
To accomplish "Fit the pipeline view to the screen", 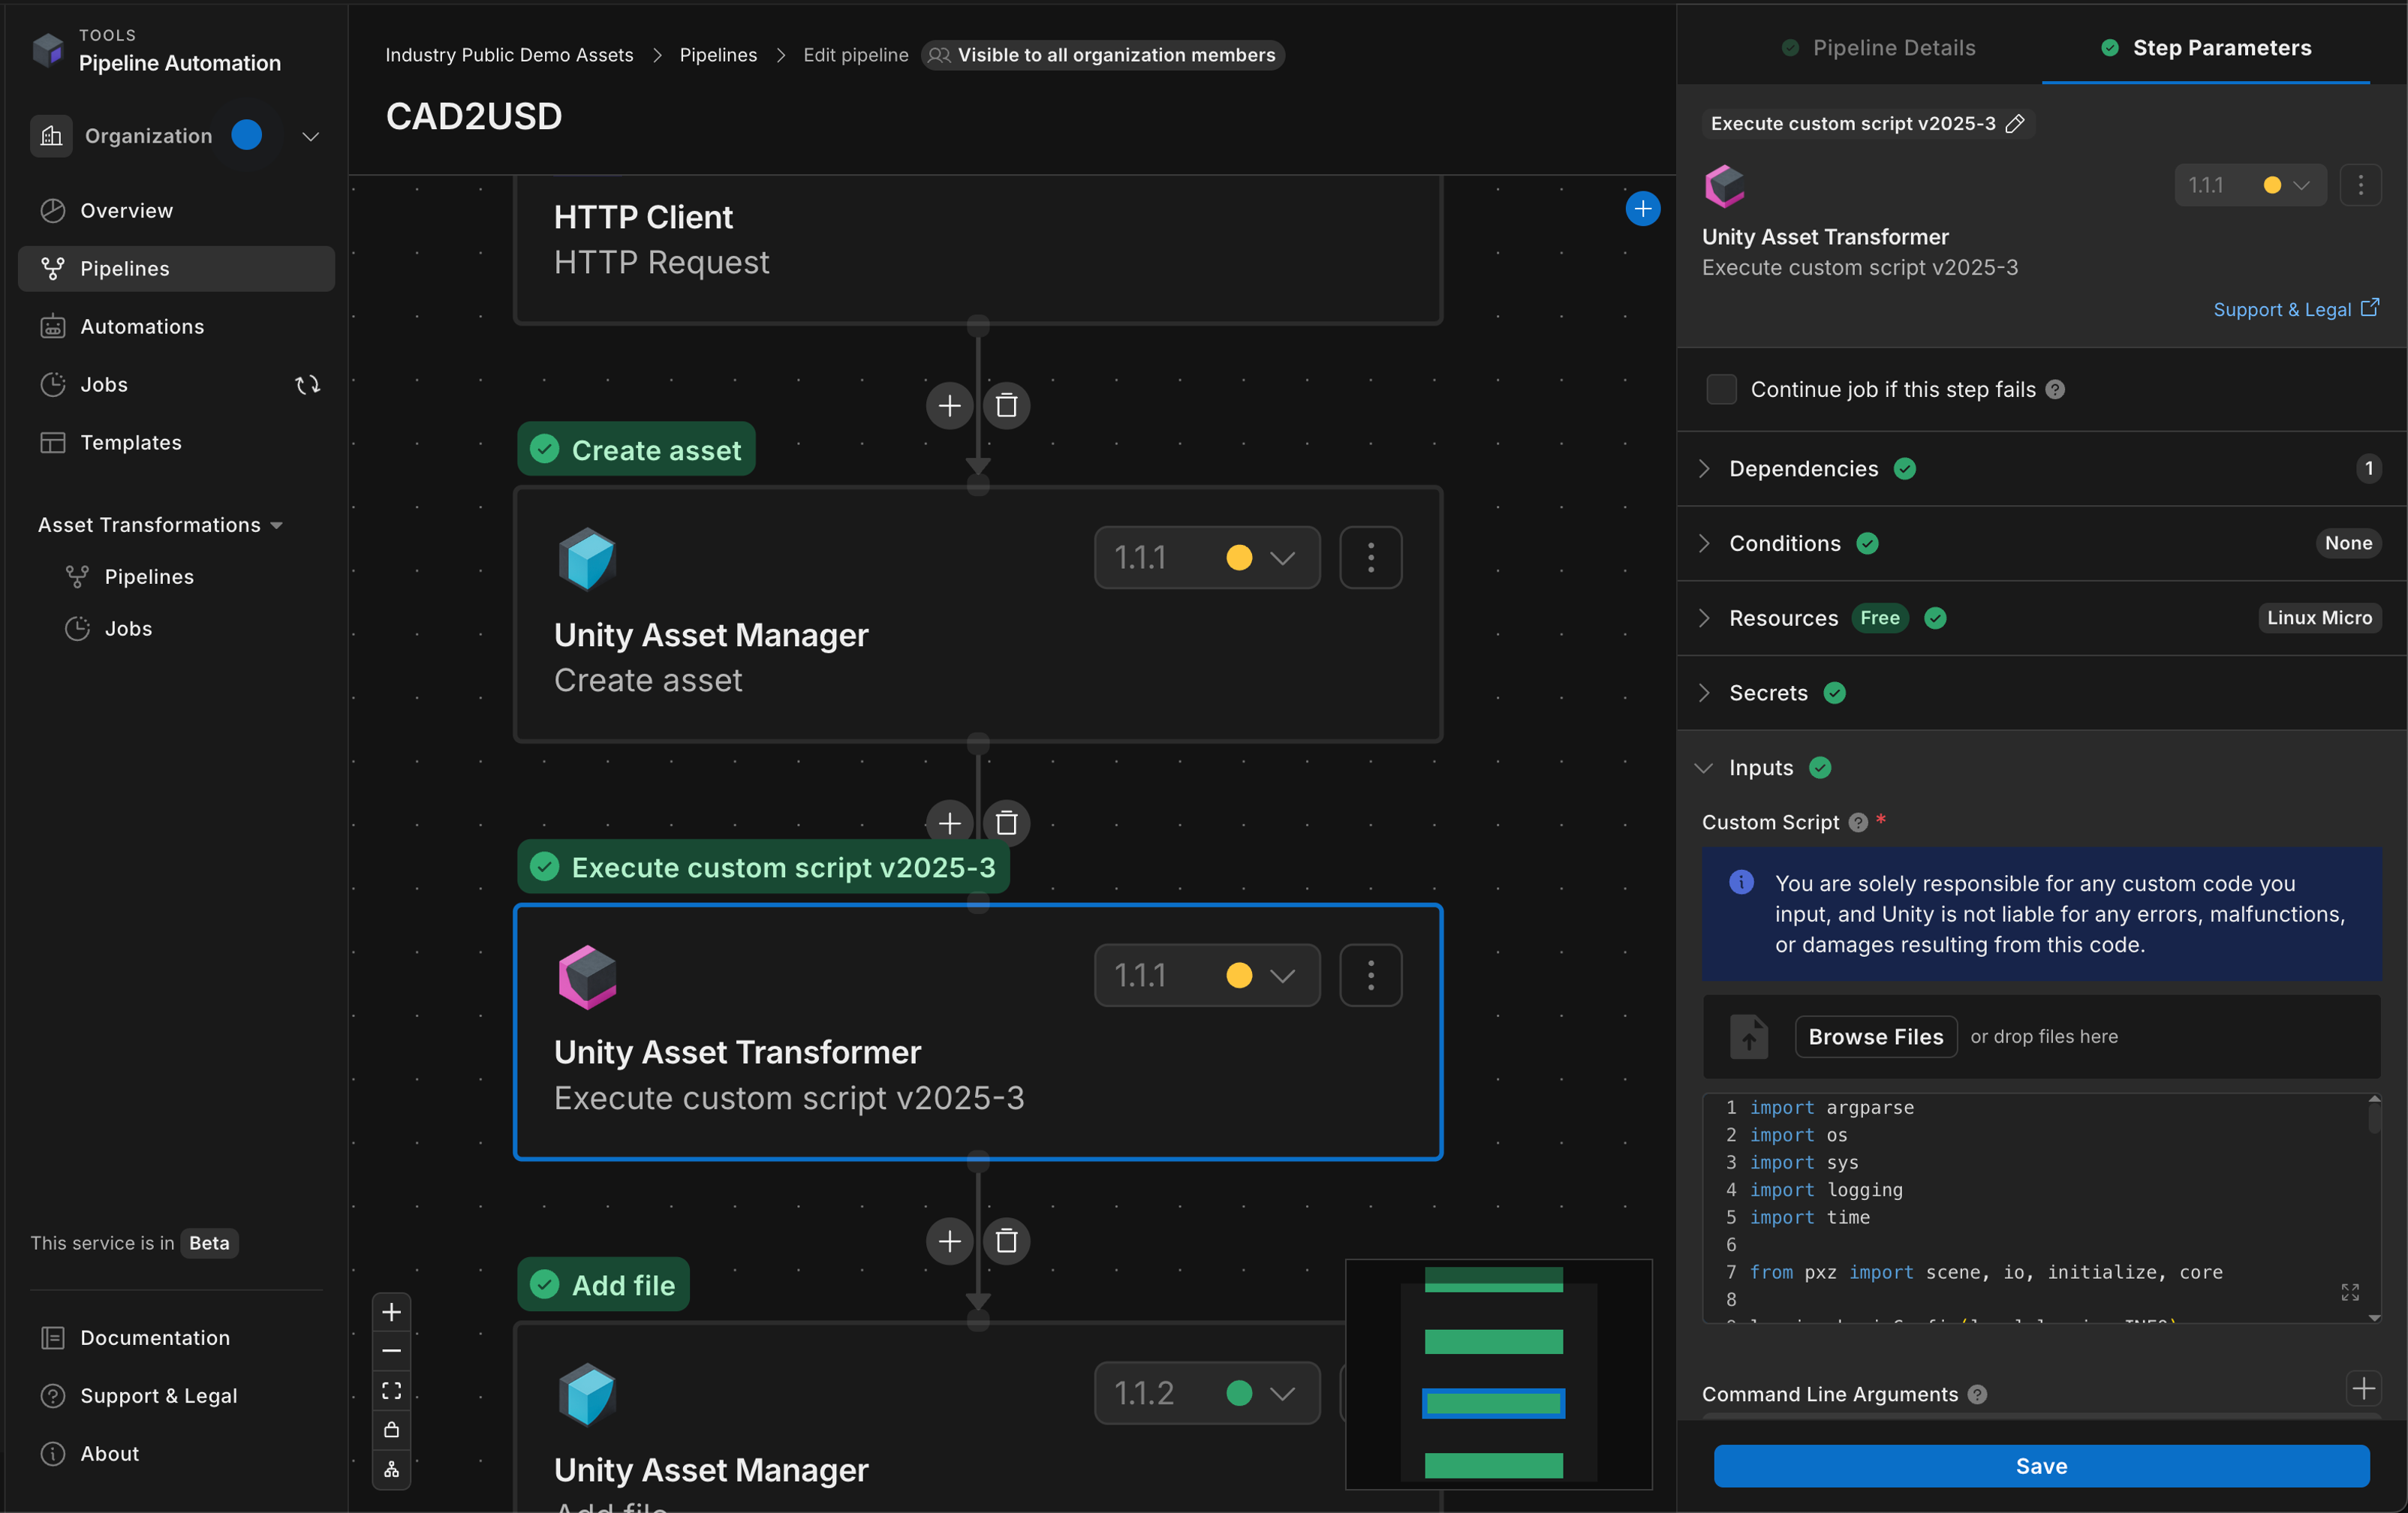I will [x=391, y=1390].
